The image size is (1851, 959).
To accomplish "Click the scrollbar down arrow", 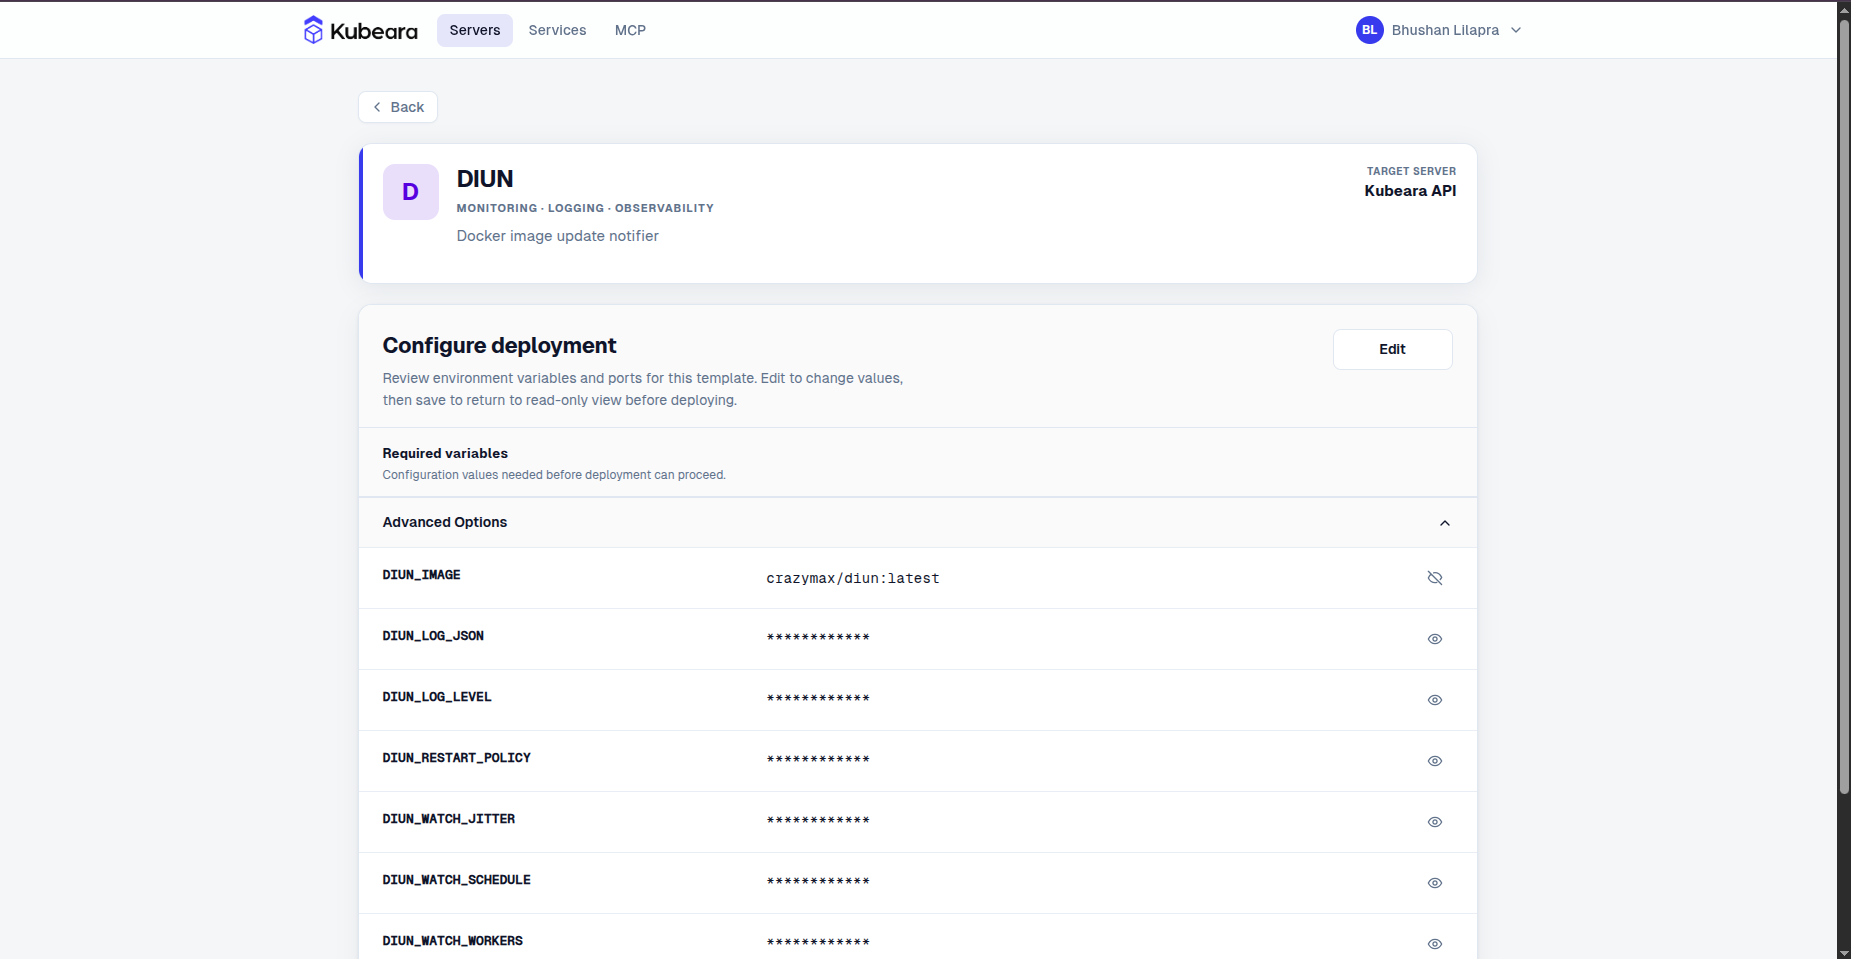I will 1844,952.
